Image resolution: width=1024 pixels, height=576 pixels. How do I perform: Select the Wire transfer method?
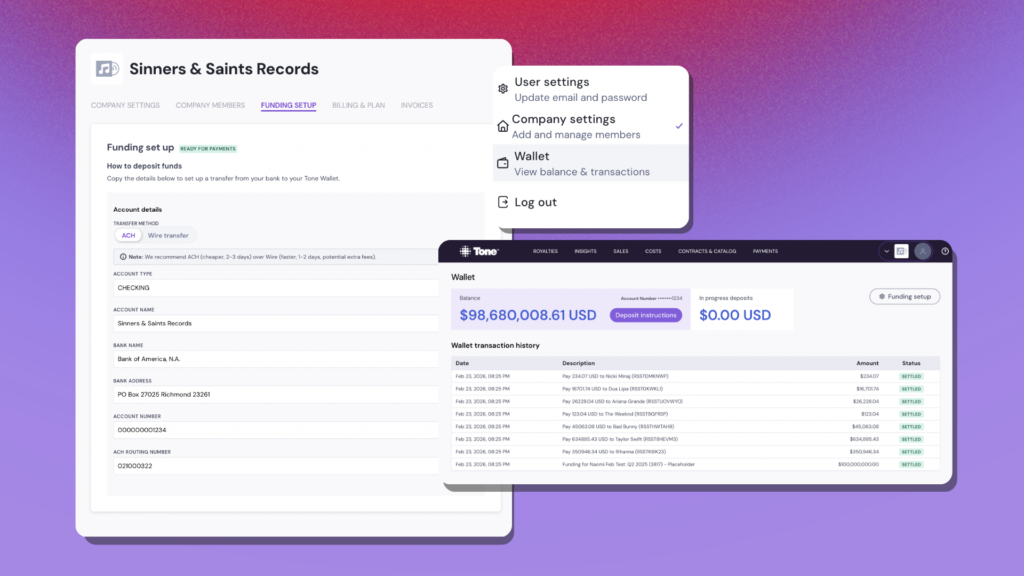click(x=168, y=236)
